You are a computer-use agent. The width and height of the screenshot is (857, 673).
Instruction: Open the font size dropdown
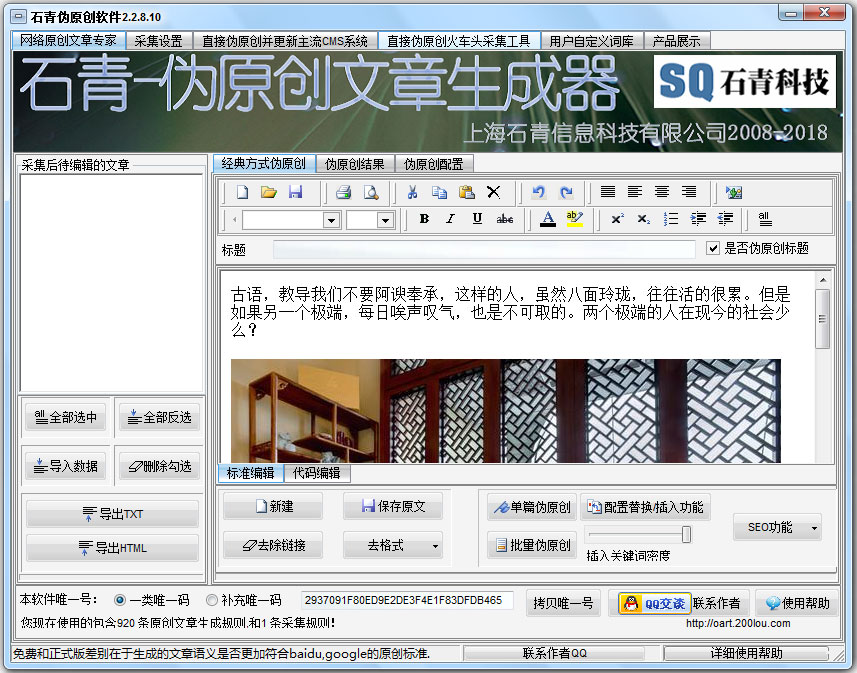[x=385, y=220]
